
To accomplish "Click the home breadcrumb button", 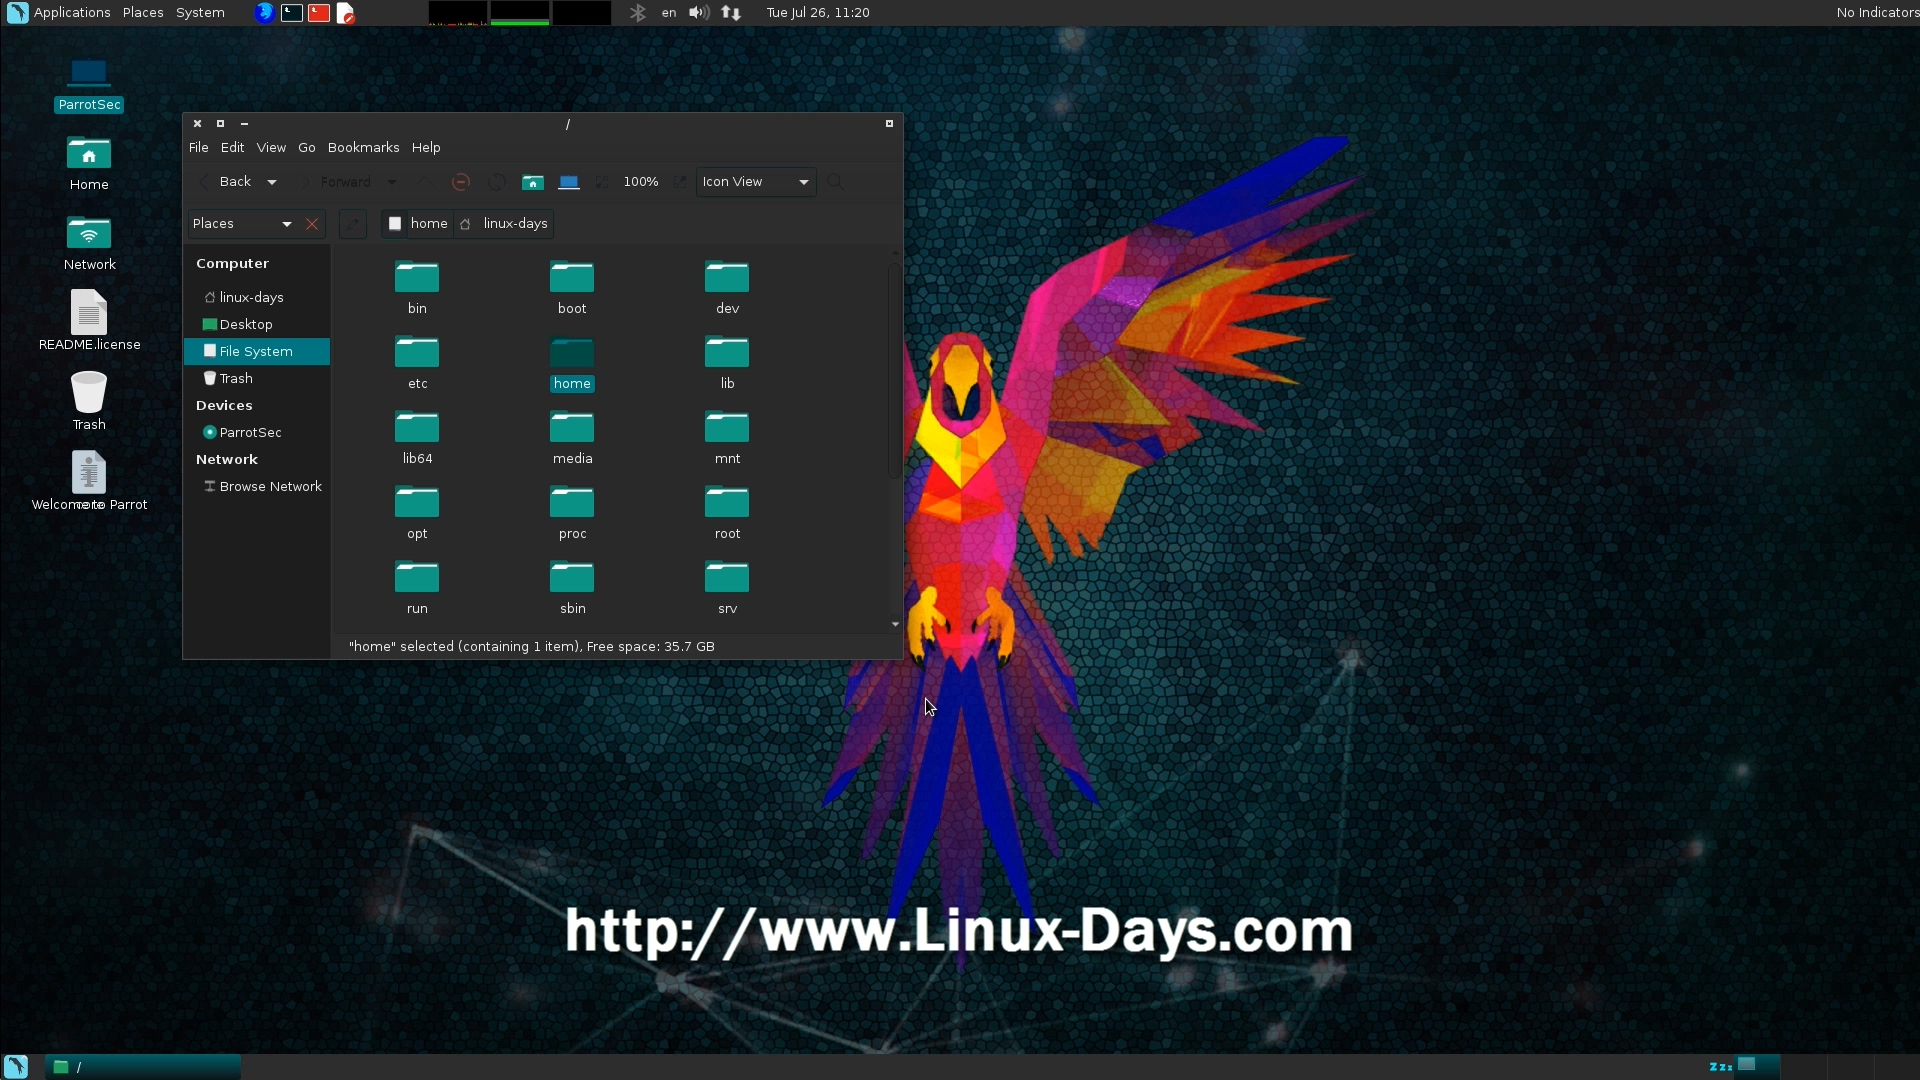I will click(x=429, y=224).
